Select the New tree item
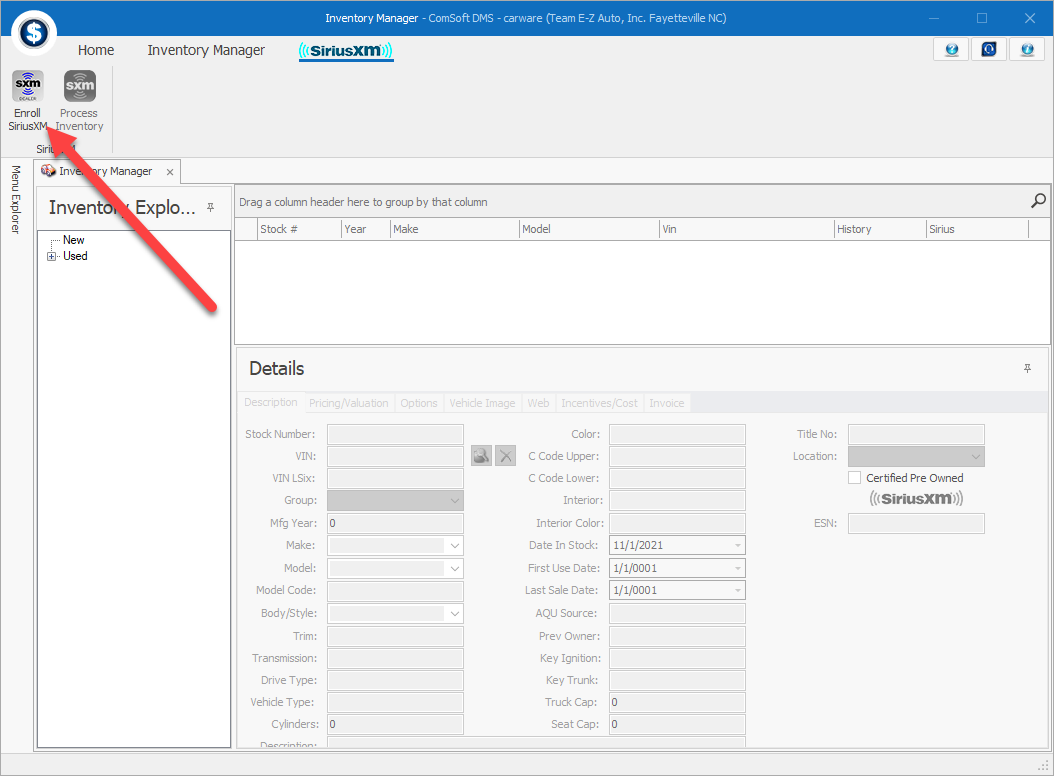This screenshot has height=776, width=1054. click(73, 240)
